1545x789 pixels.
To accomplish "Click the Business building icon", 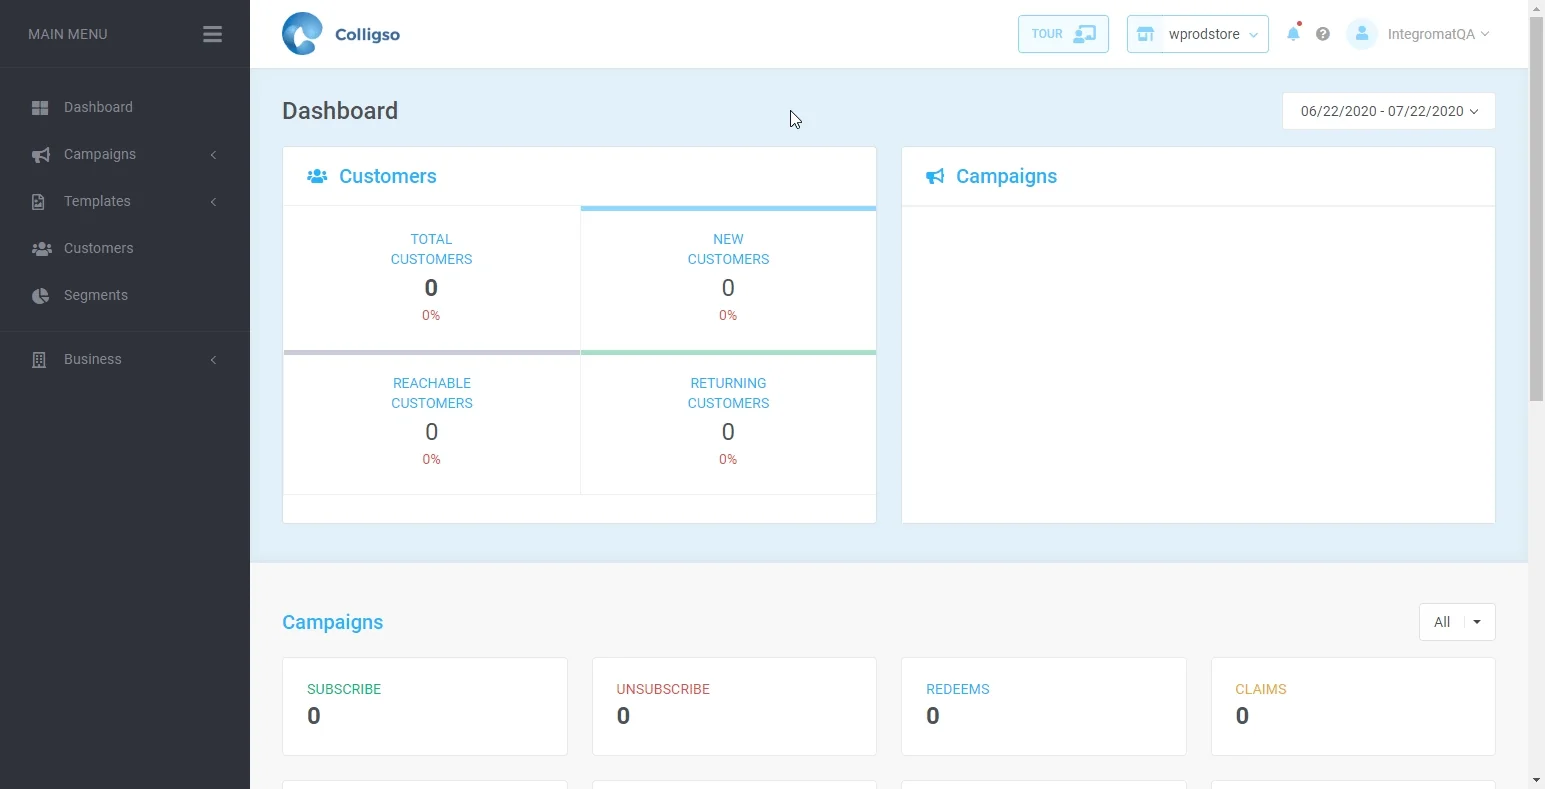I will 39,359.
